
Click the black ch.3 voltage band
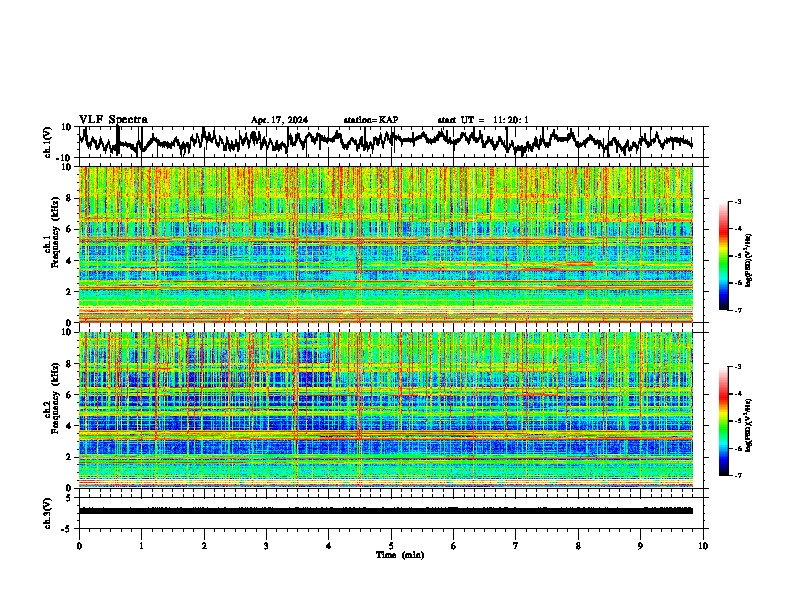click(386, 511)
